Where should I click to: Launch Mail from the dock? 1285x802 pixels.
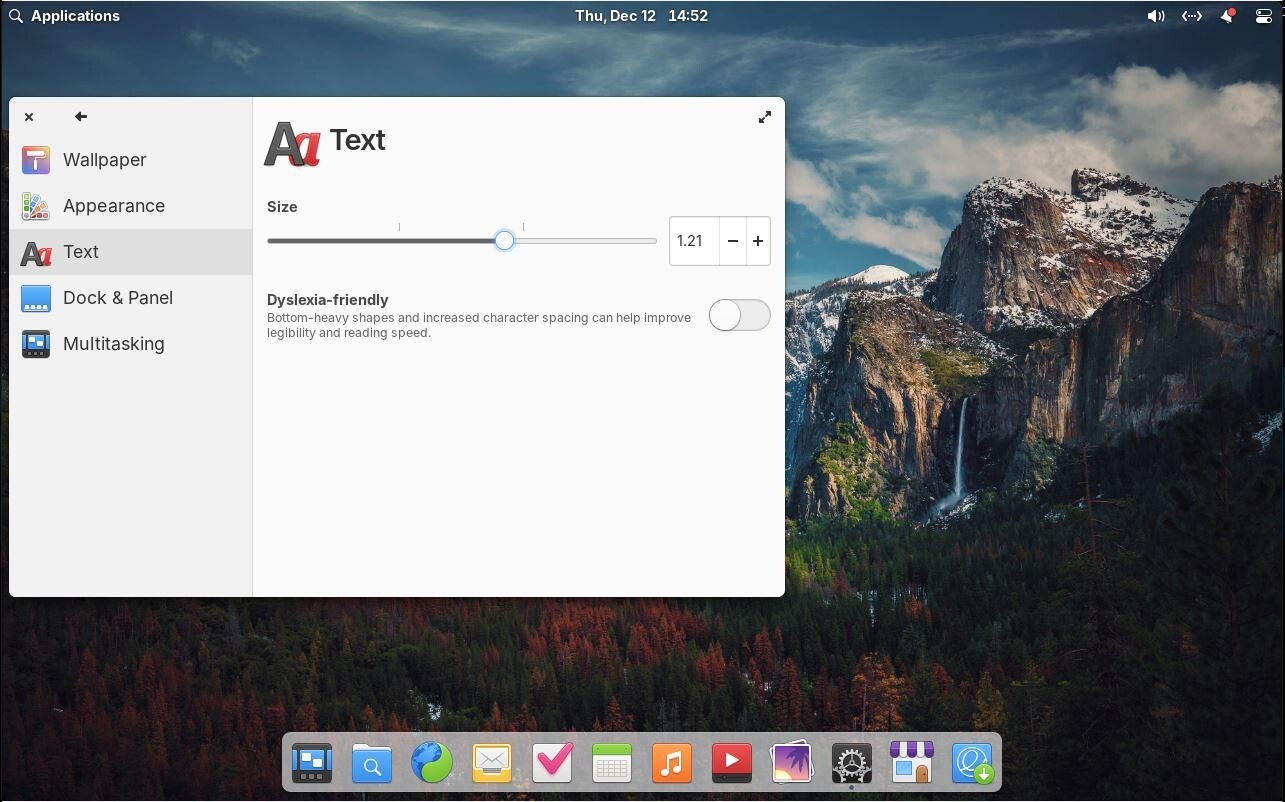(492, 763)
